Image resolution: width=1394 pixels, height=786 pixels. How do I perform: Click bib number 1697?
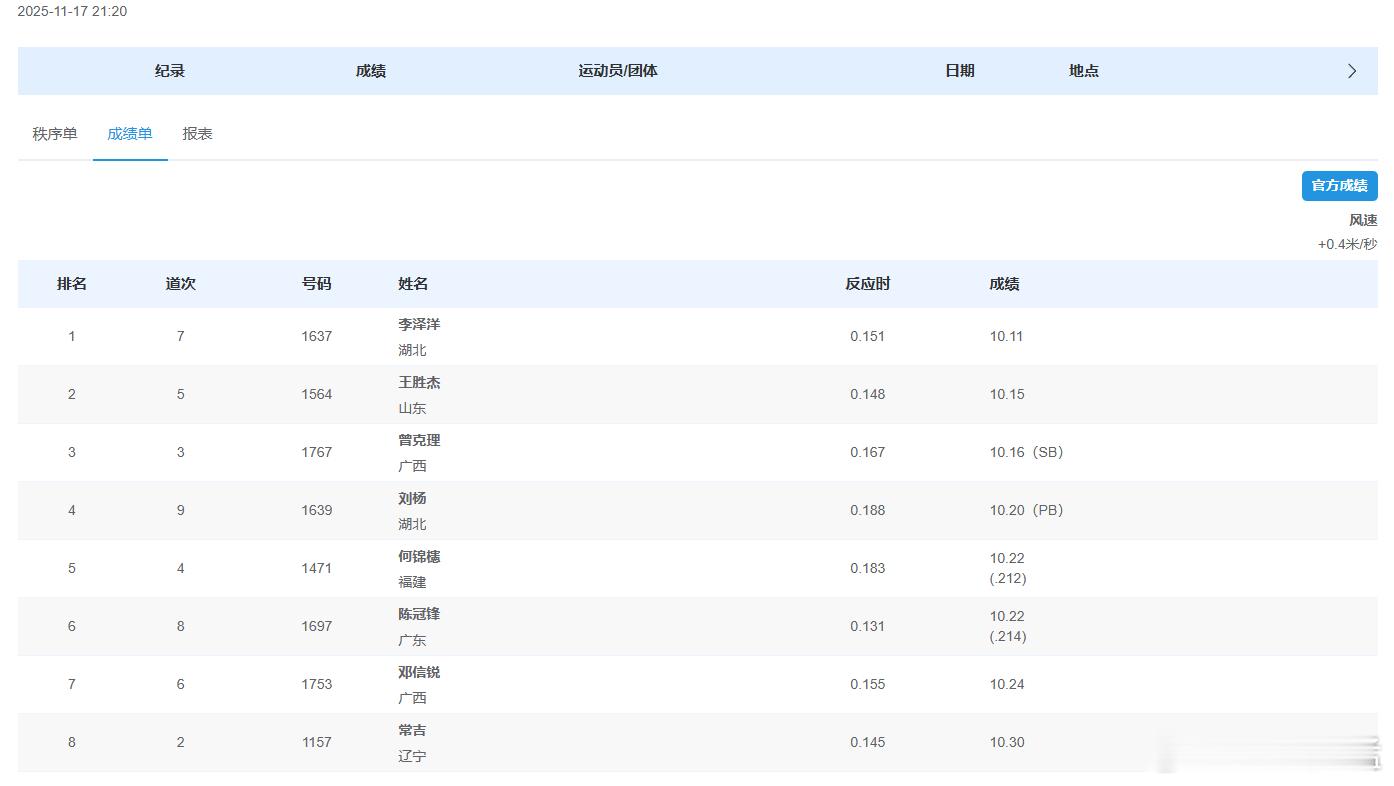pyautogui.click(x=317, y=626)
